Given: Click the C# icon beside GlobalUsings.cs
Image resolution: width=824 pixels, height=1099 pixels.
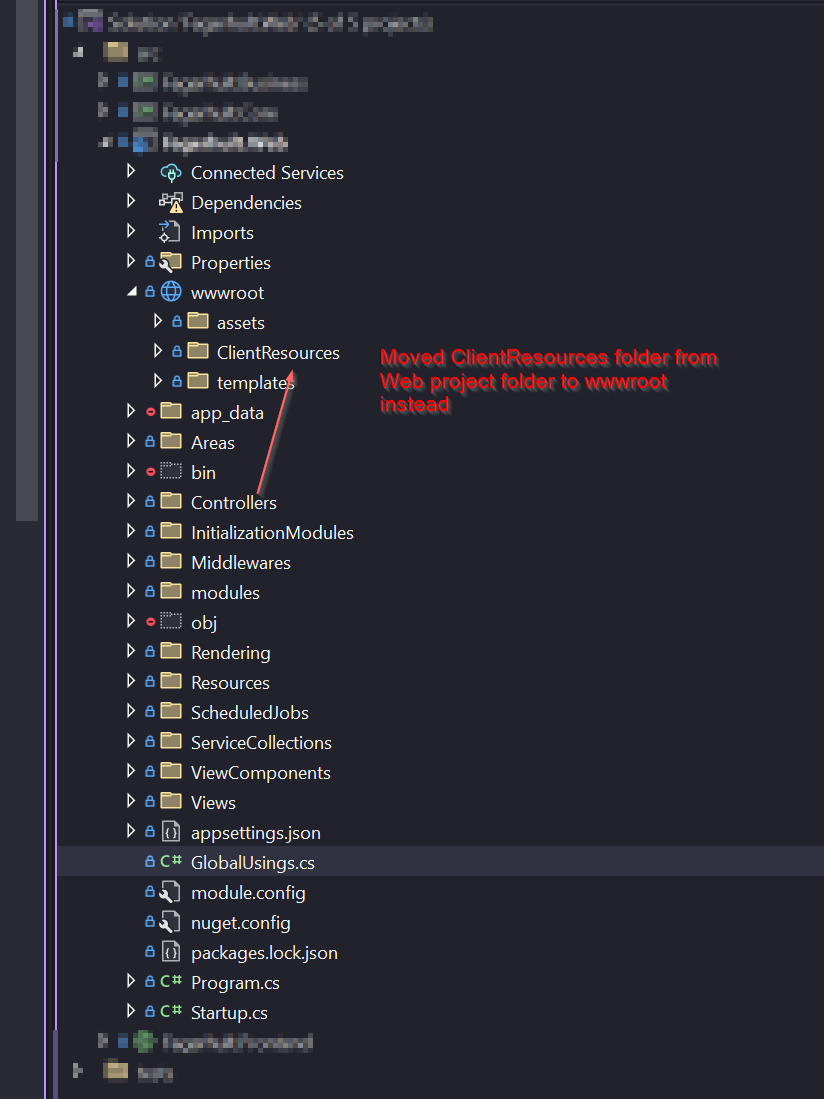Looking at the screenshot, I should pyautogui.click(x=171, y=863).
